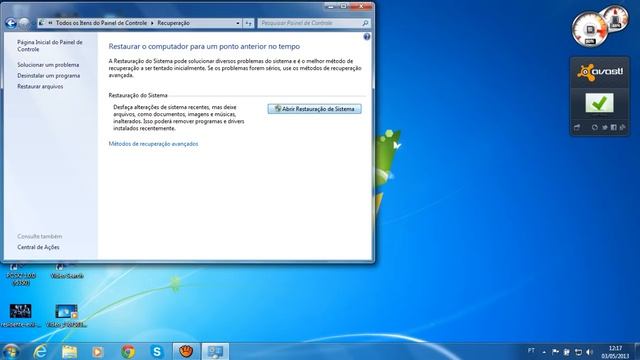This screenshot has width=640, height=360.
Task: Open Skype from taskbar
Action: tap(157, 351)
